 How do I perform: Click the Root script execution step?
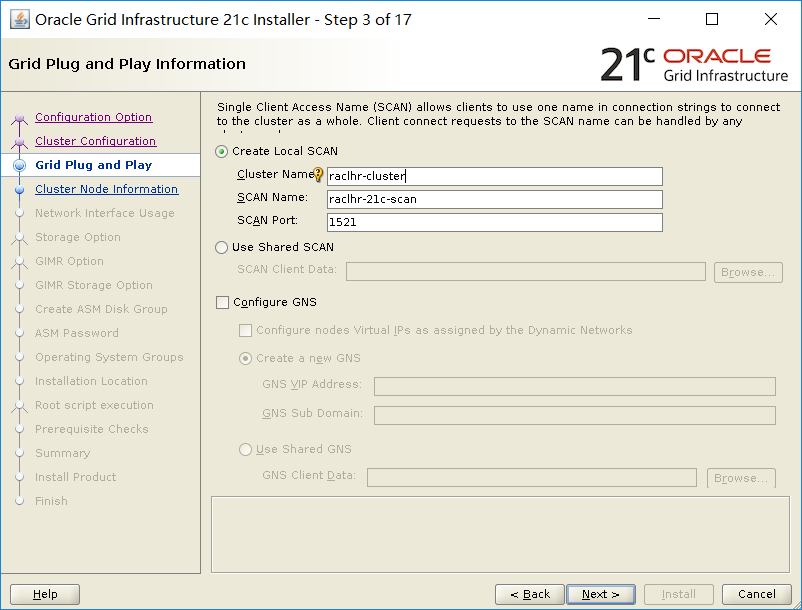(95, 405)
